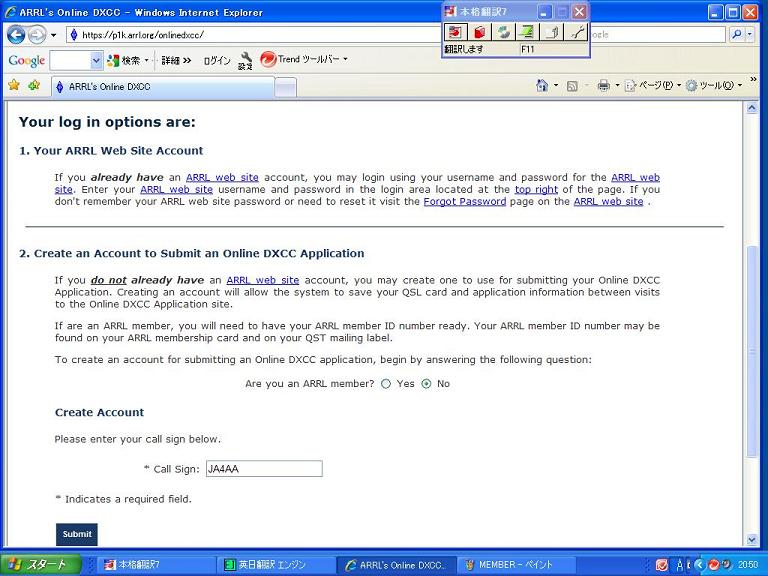Click the address bar with arrl.org URL
Image resolution: width=768 pixels, height=576 pixels.
(255, 34)
